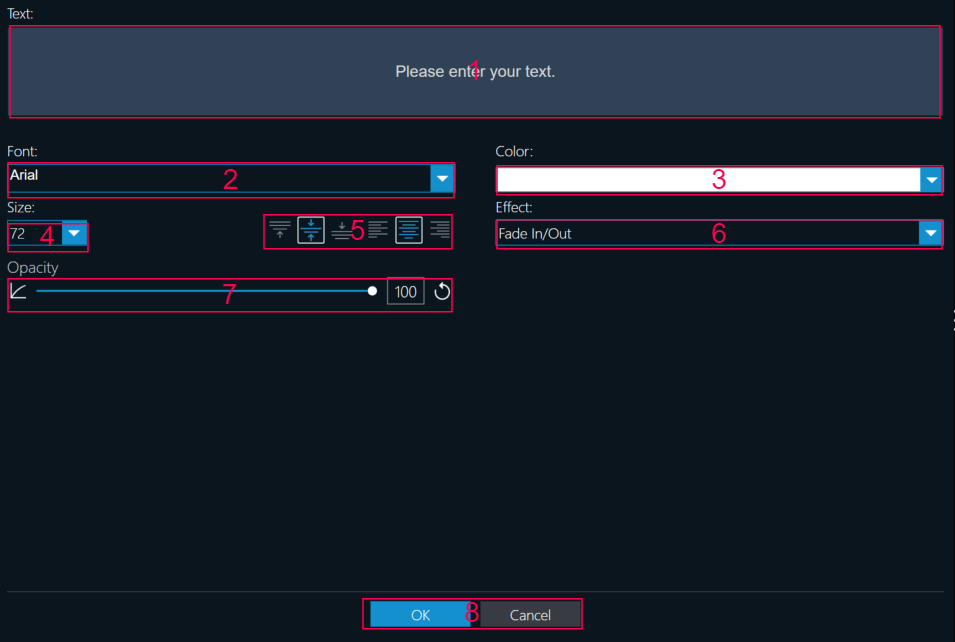The image size is (955, 642).
Task: Align text horizontally center
Action: (409, 230)
